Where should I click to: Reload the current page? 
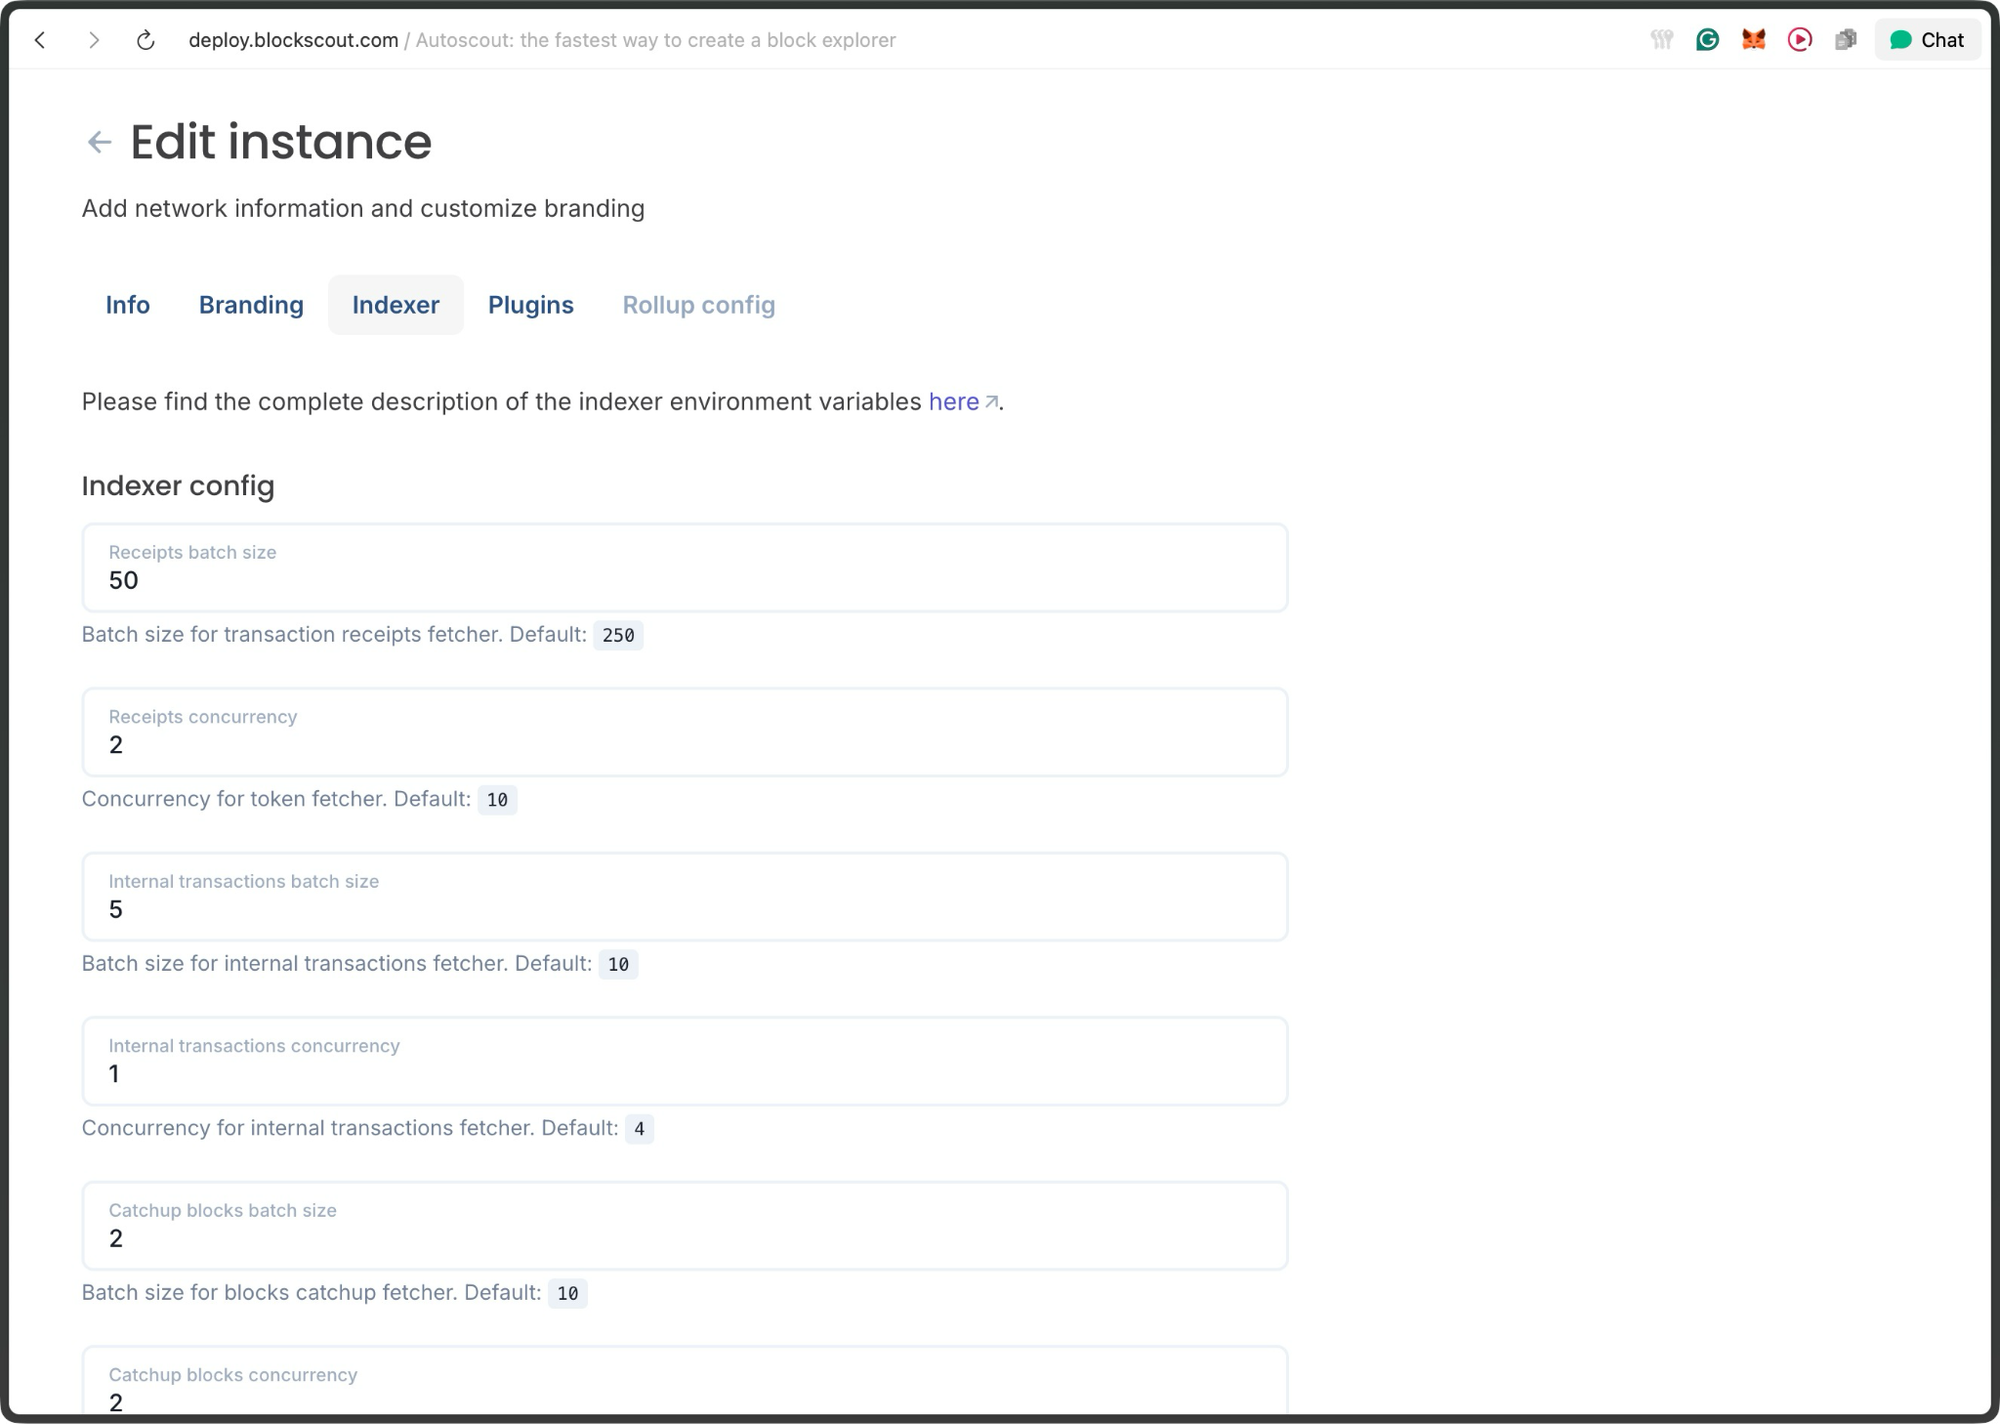tap(145, 40)
